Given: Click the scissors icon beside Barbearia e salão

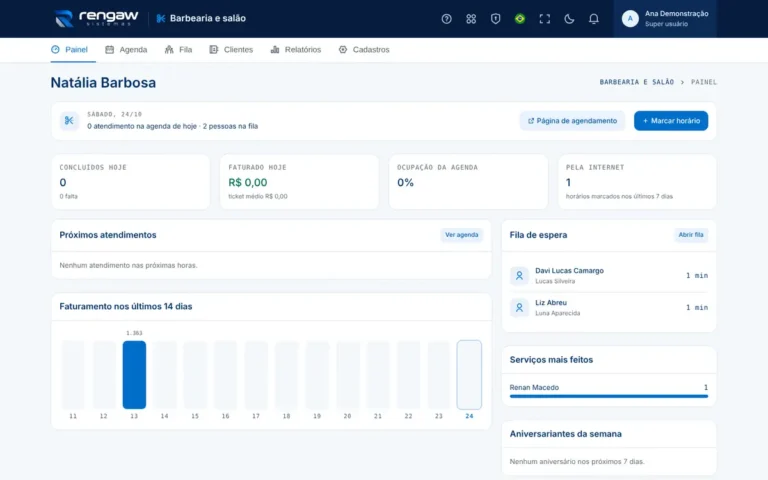Looking at the screenshot, I should point(161,19).
